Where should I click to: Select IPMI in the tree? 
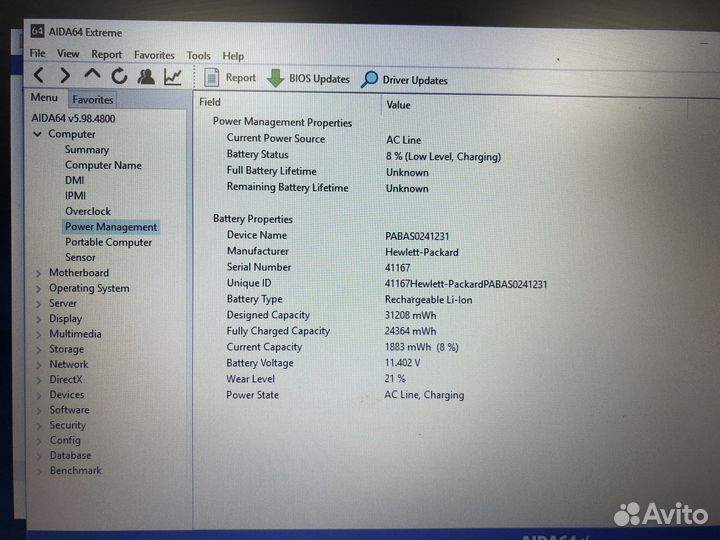click(75, 196)
